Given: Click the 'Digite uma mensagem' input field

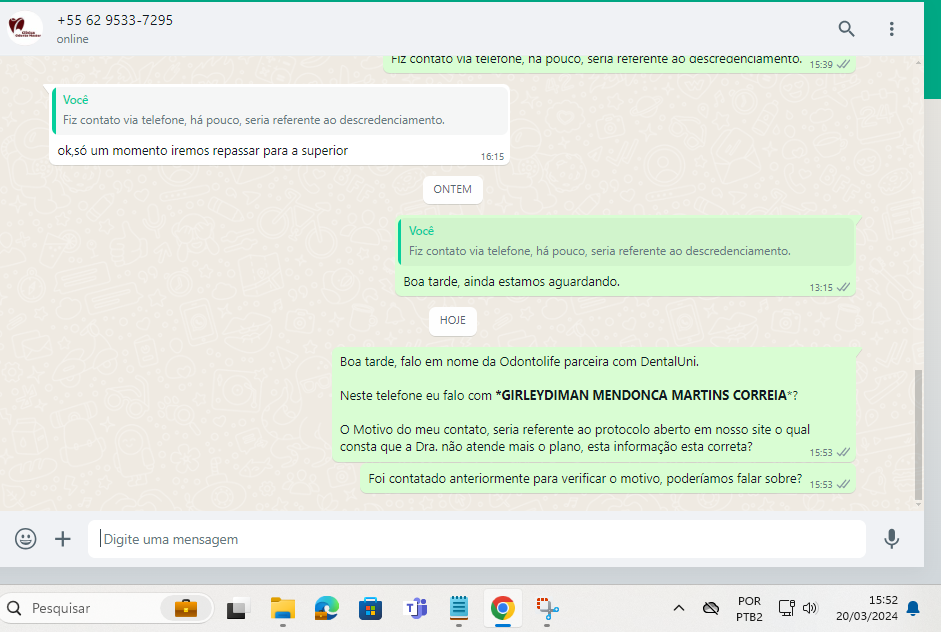Looking at the screenshot, I should tap(477, 539).
